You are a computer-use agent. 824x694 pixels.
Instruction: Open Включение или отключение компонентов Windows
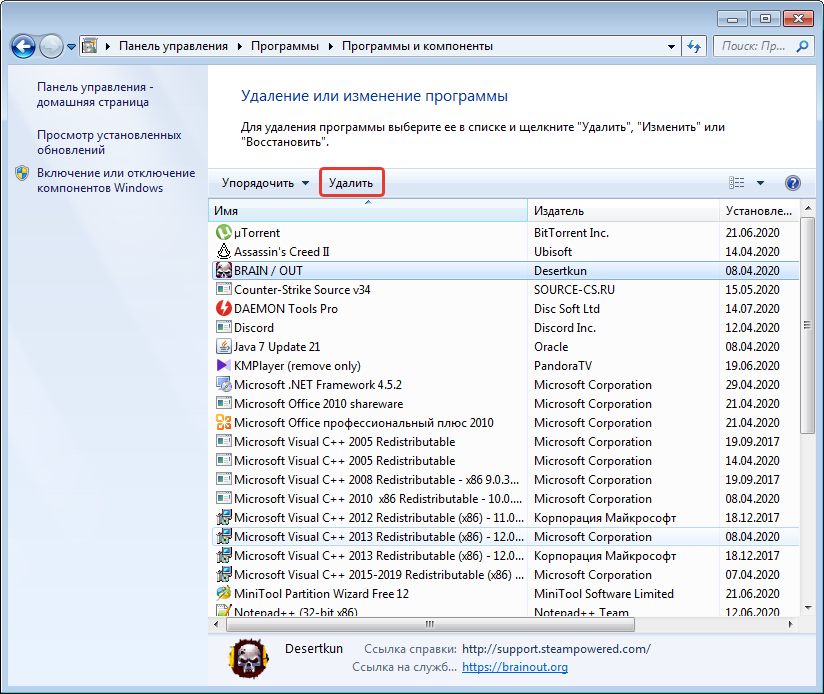click(x=116, y=180)
